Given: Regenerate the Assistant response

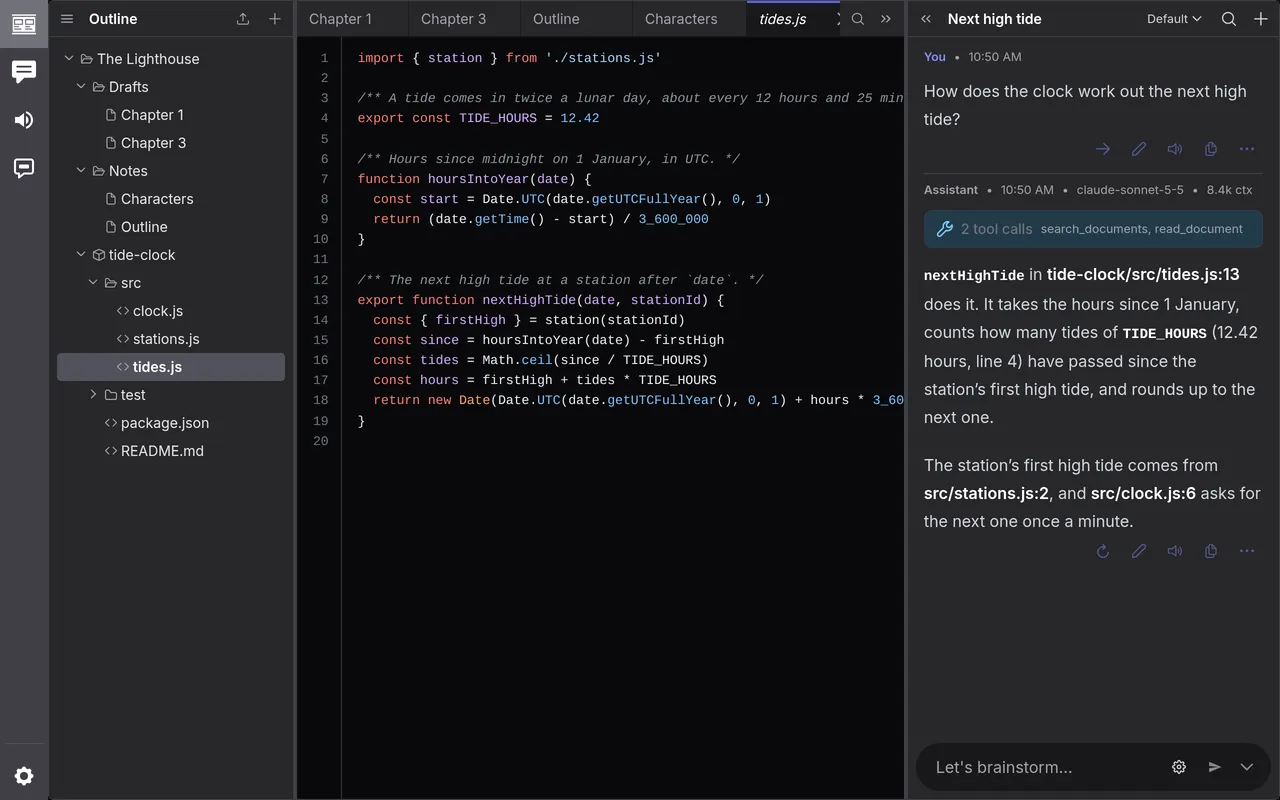Looking at the screenshot, I should click(x=1103, y=551).
